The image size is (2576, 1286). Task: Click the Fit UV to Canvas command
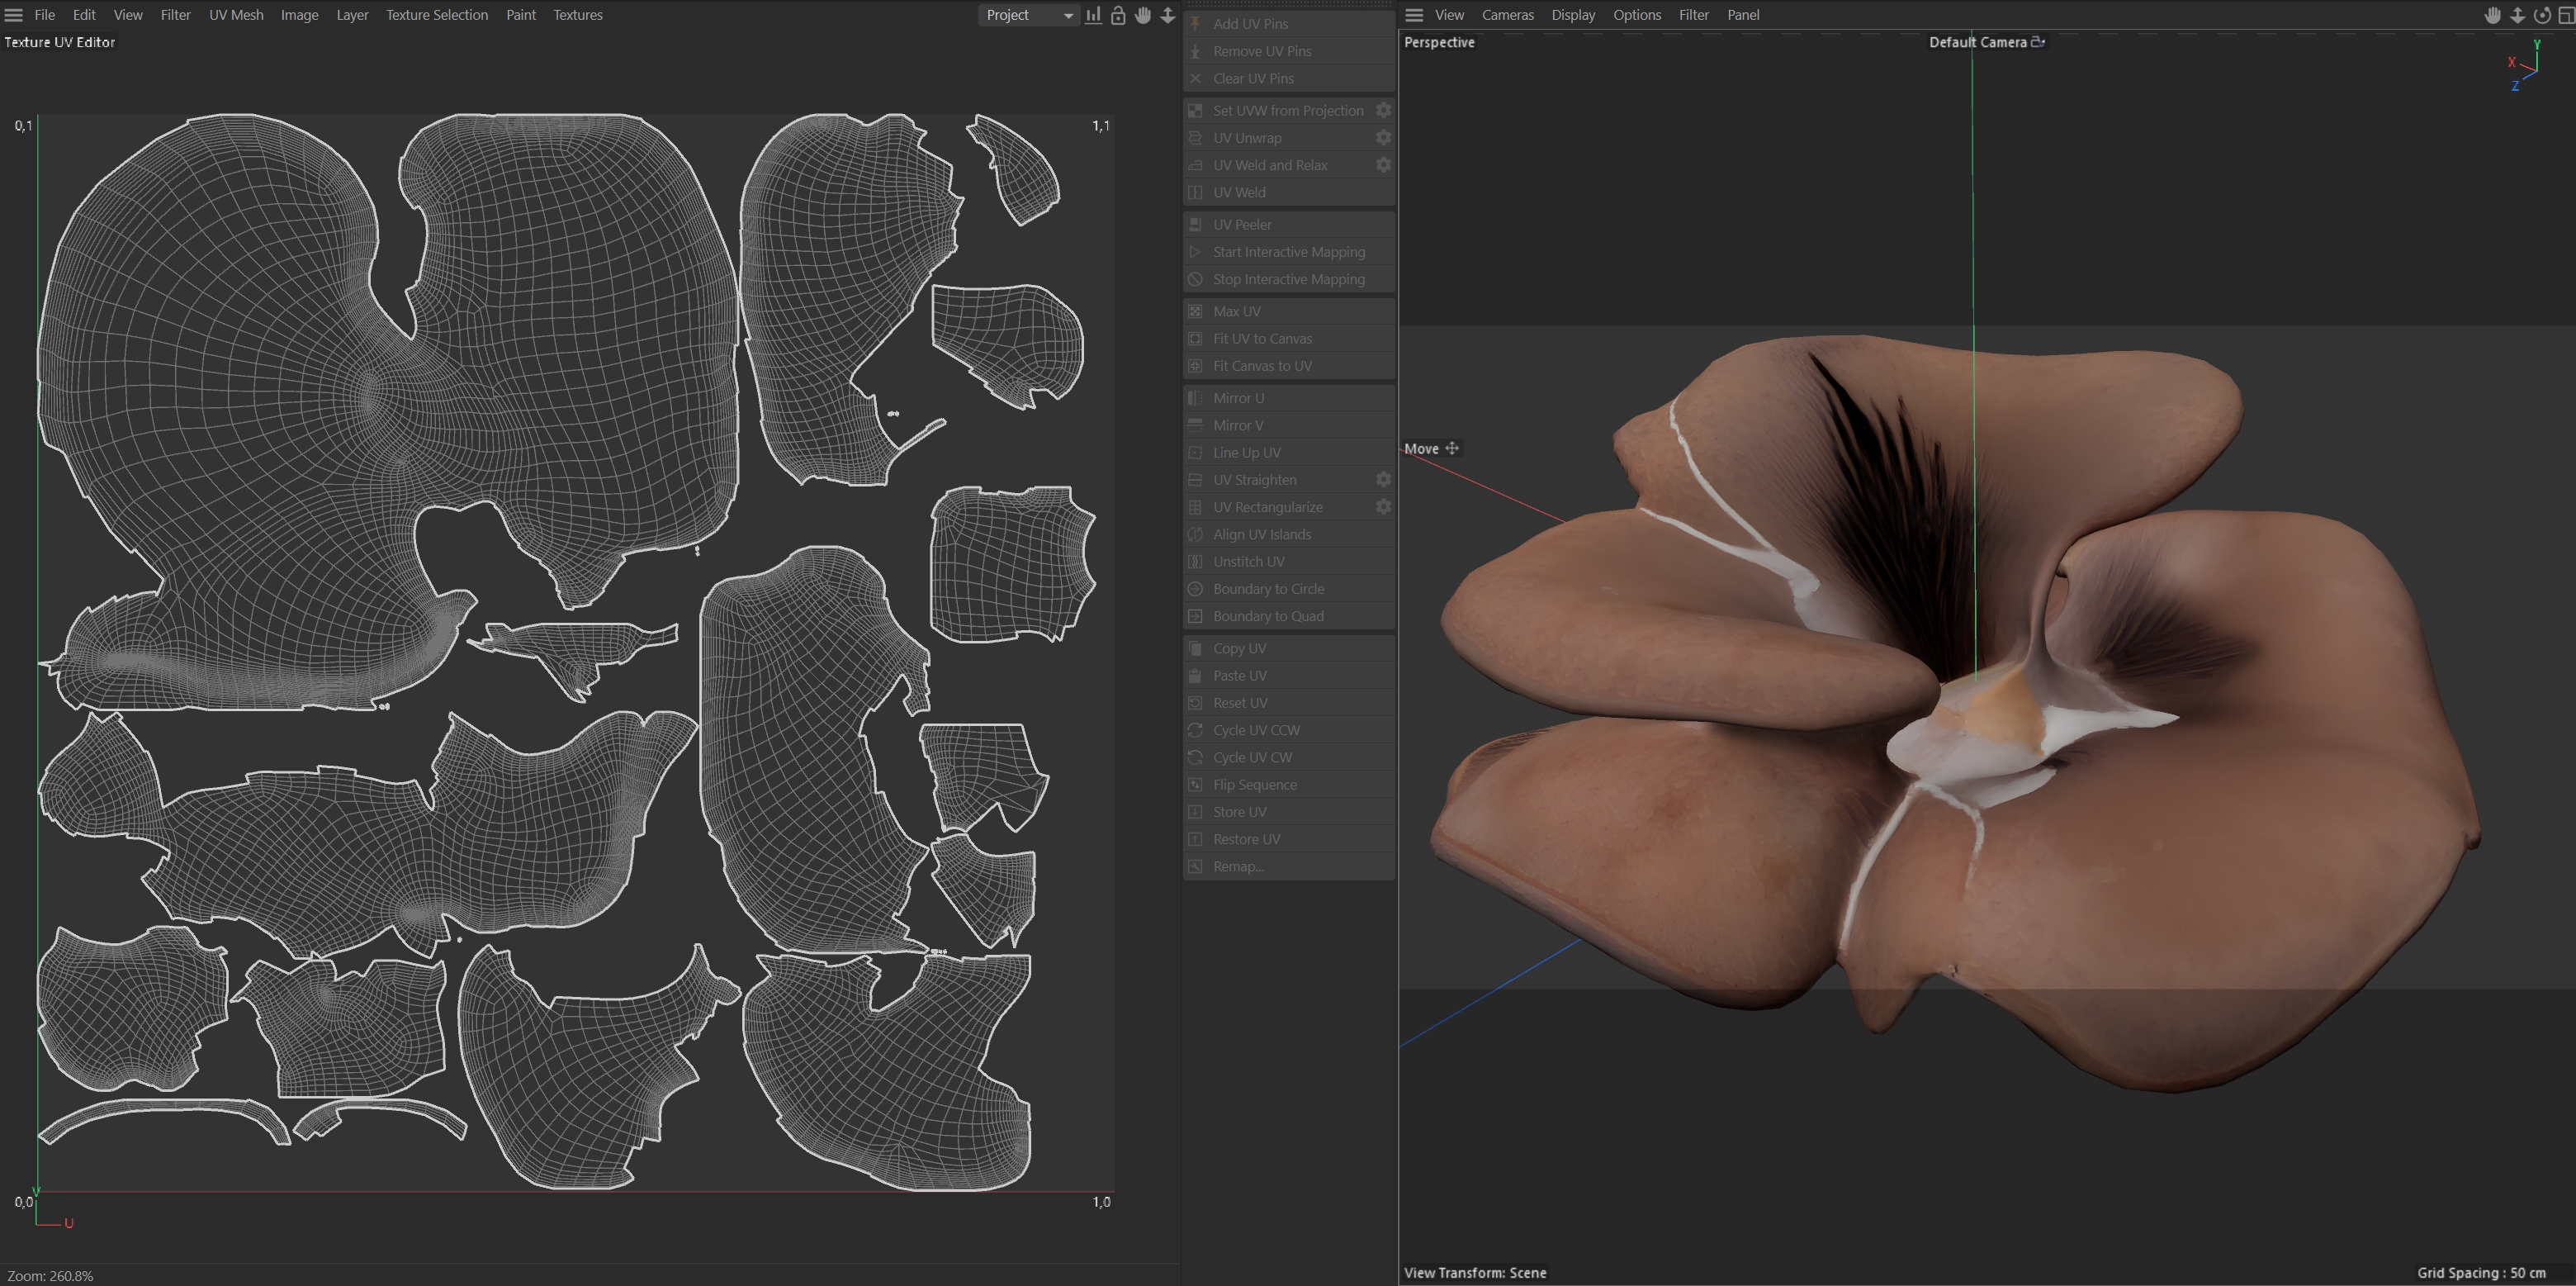click(1262, 339)
